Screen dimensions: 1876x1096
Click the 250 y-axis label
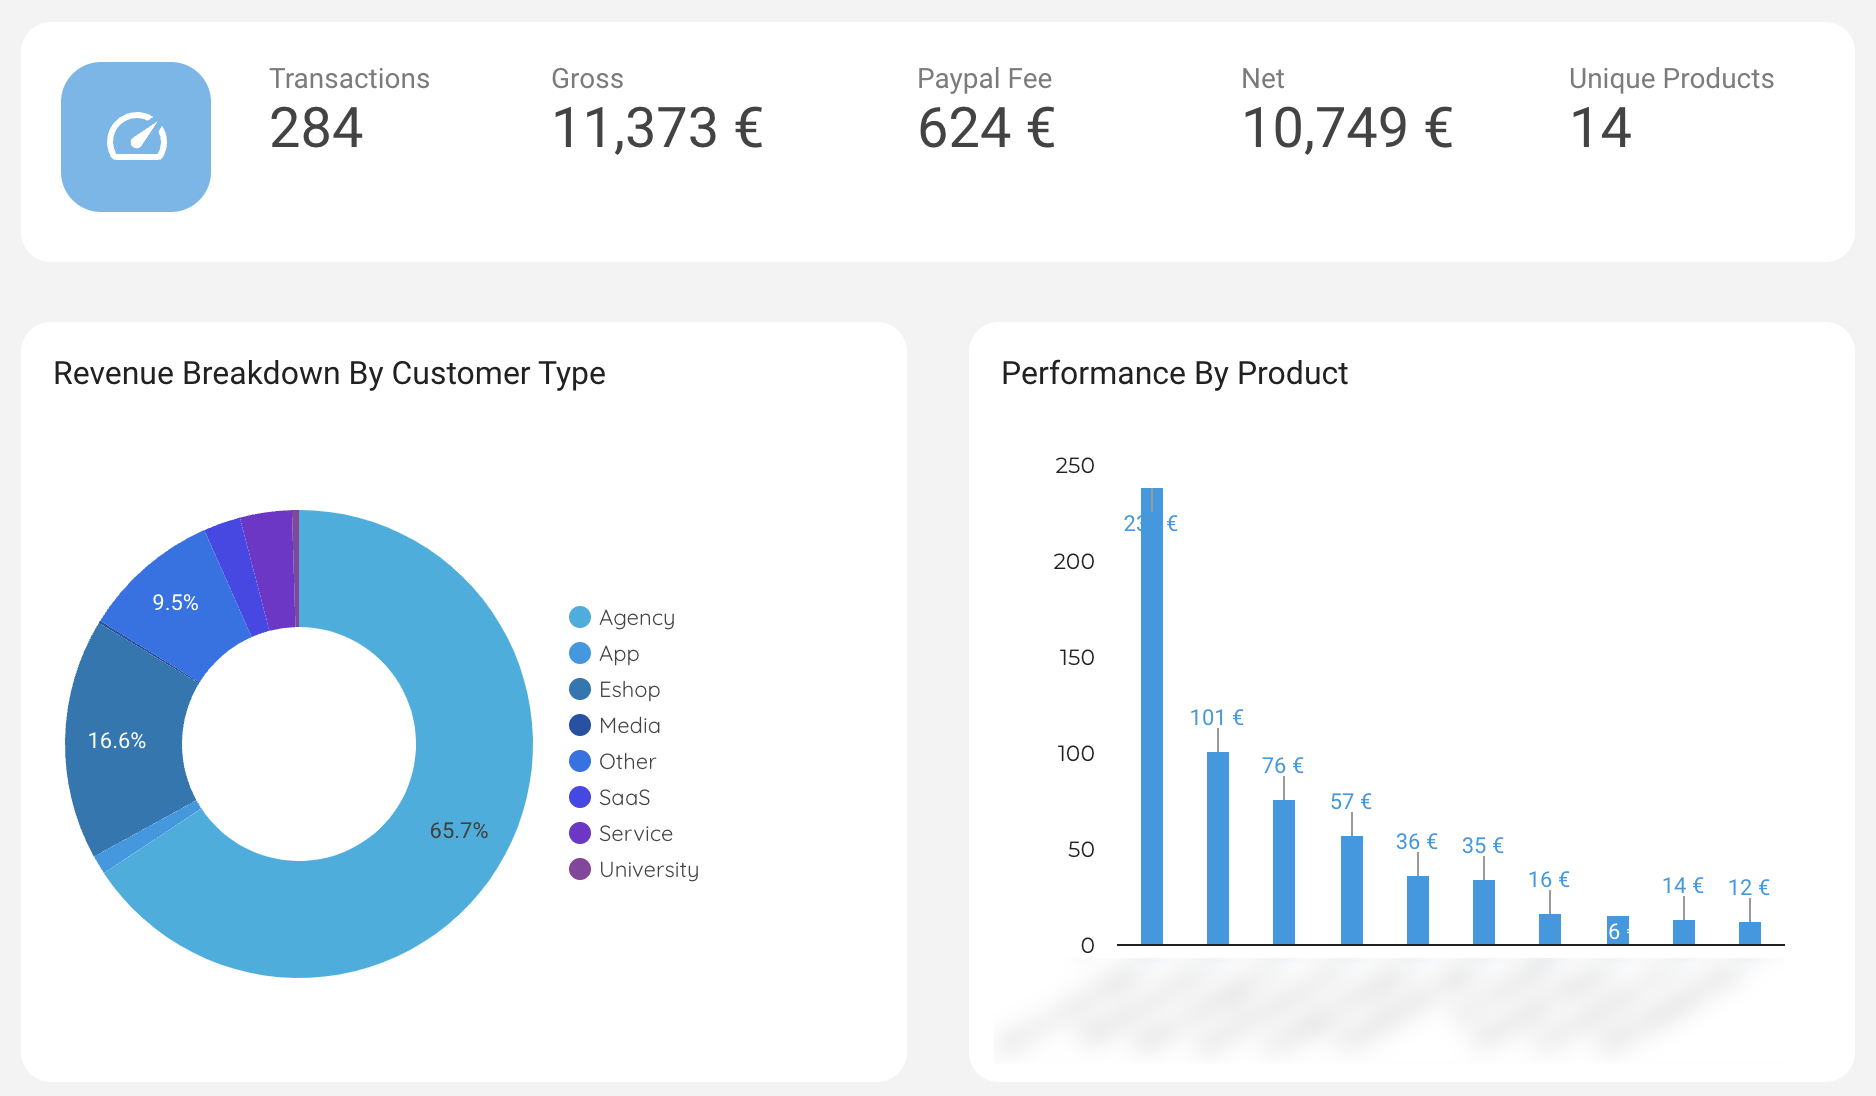[x=1075, y=465]
